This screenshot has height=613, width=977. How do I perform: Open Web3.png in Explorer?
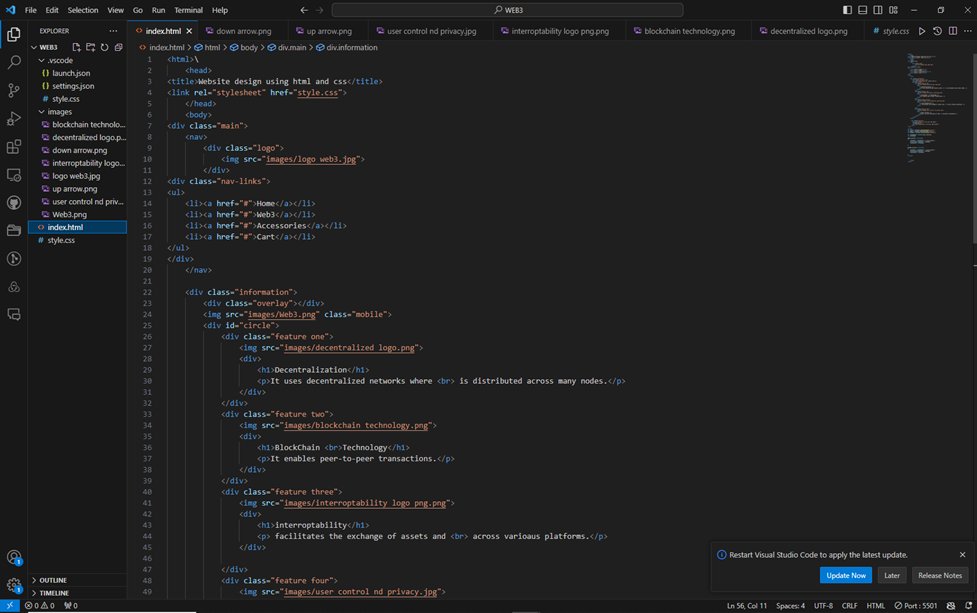pos(69,214)
